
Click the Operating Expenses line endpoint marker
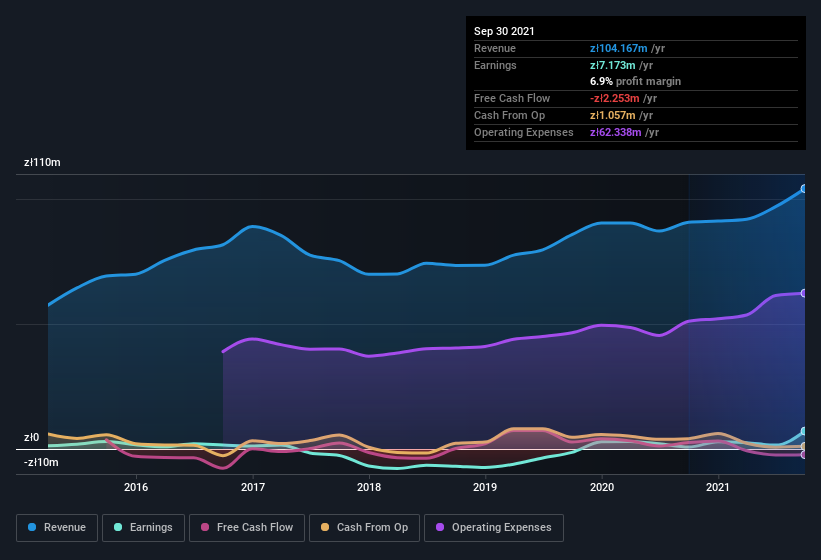tap(804, 293)
